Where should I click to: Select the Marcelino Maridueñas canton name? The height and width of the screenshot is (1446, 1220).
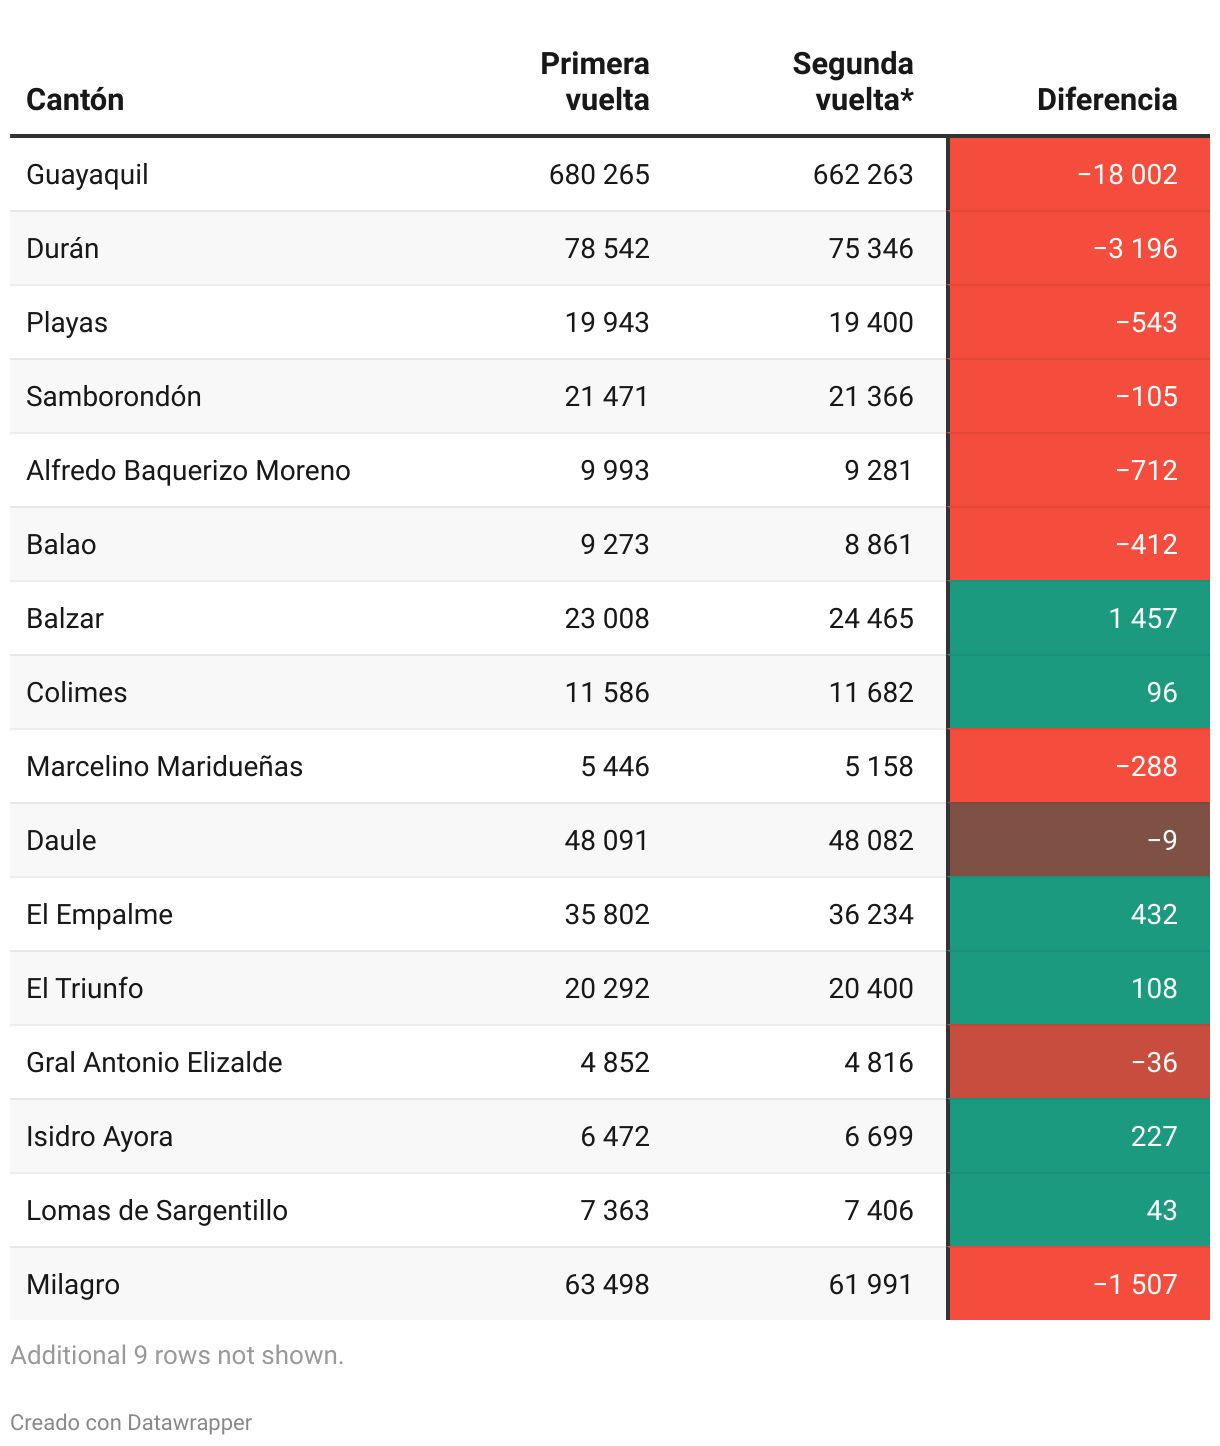click(x=164, y=767)
